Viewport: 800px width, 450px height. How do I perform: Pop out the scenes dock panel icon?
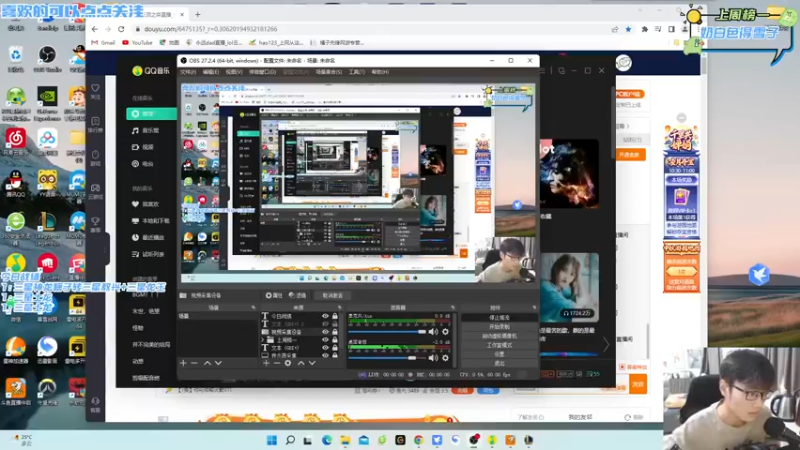click(254, 308)
